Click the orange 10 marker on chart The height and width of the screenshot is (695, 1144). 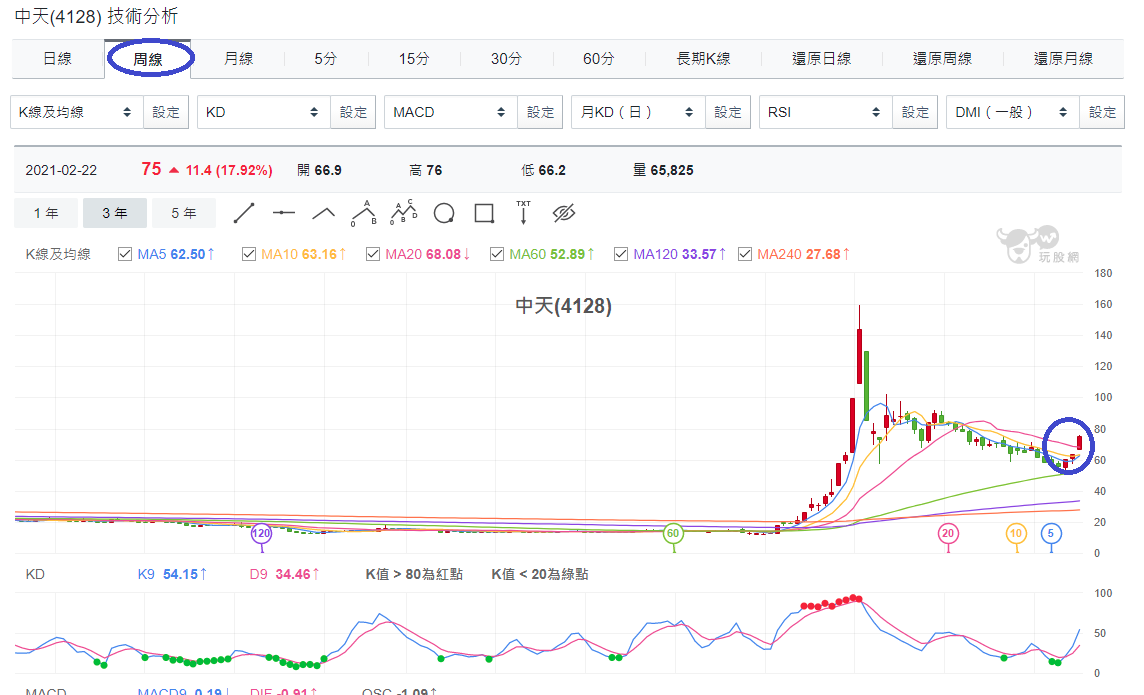(x=1016, y=533)
